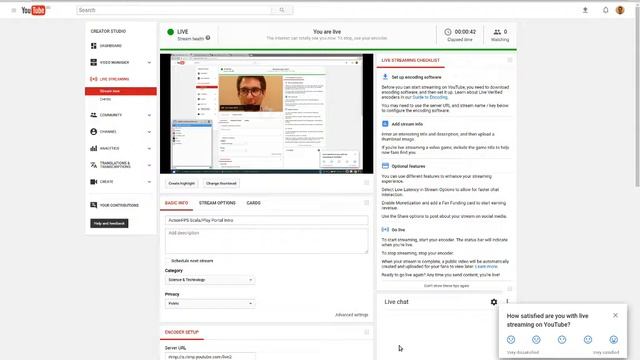
Task: Click the Add description text area
Action: [267, 241]
